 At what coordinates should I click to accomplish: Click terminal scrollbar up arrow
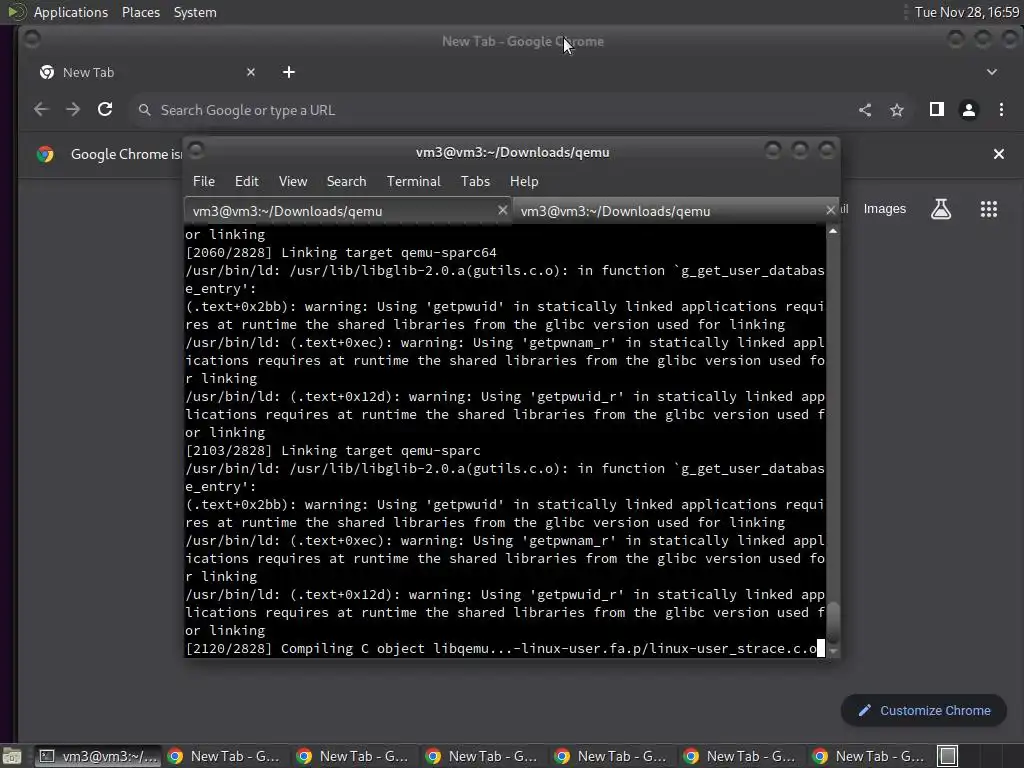click(x=833, y=231)
